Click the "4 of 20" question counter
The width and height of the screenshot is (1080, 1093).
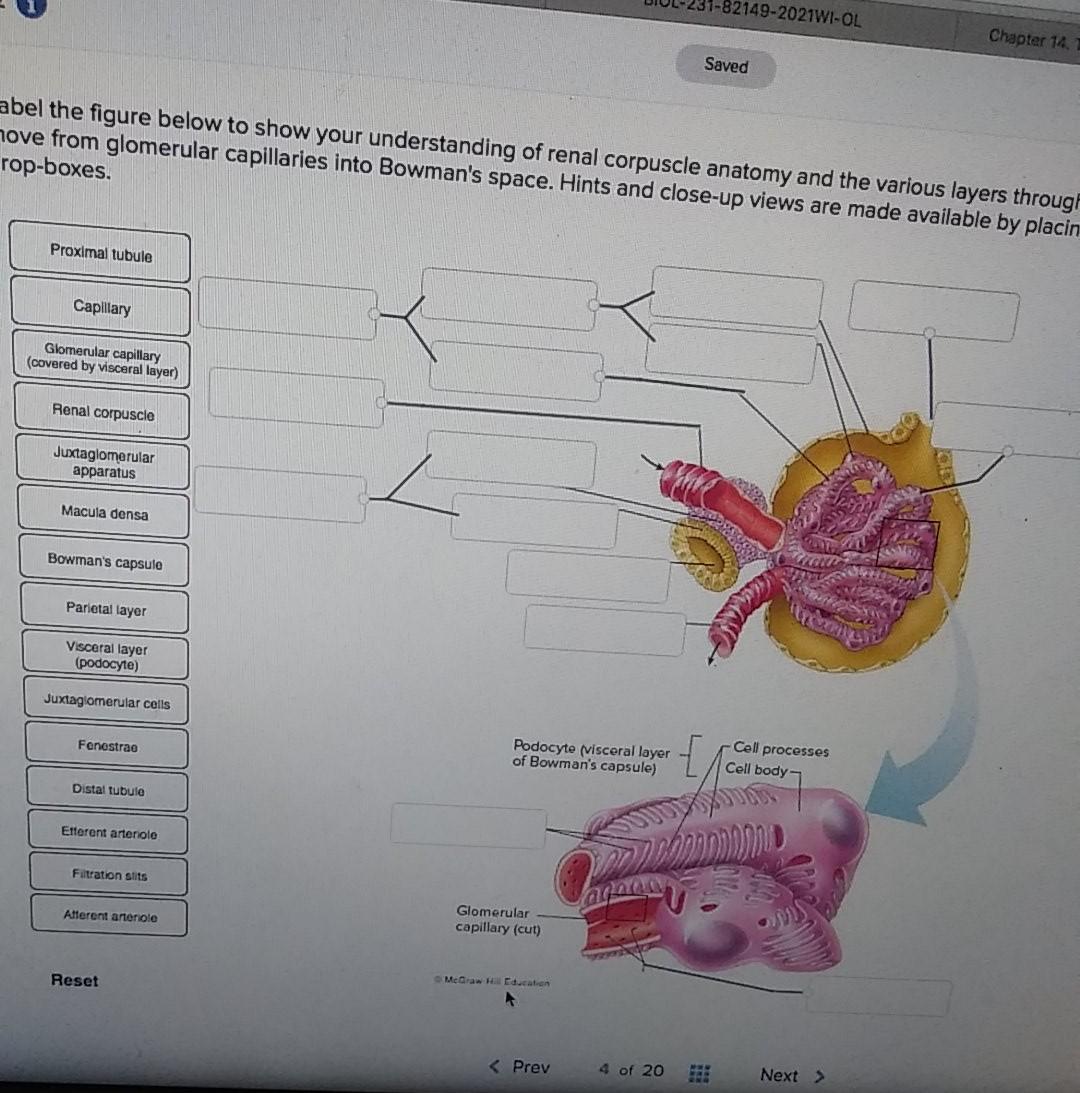point(631,1070)
